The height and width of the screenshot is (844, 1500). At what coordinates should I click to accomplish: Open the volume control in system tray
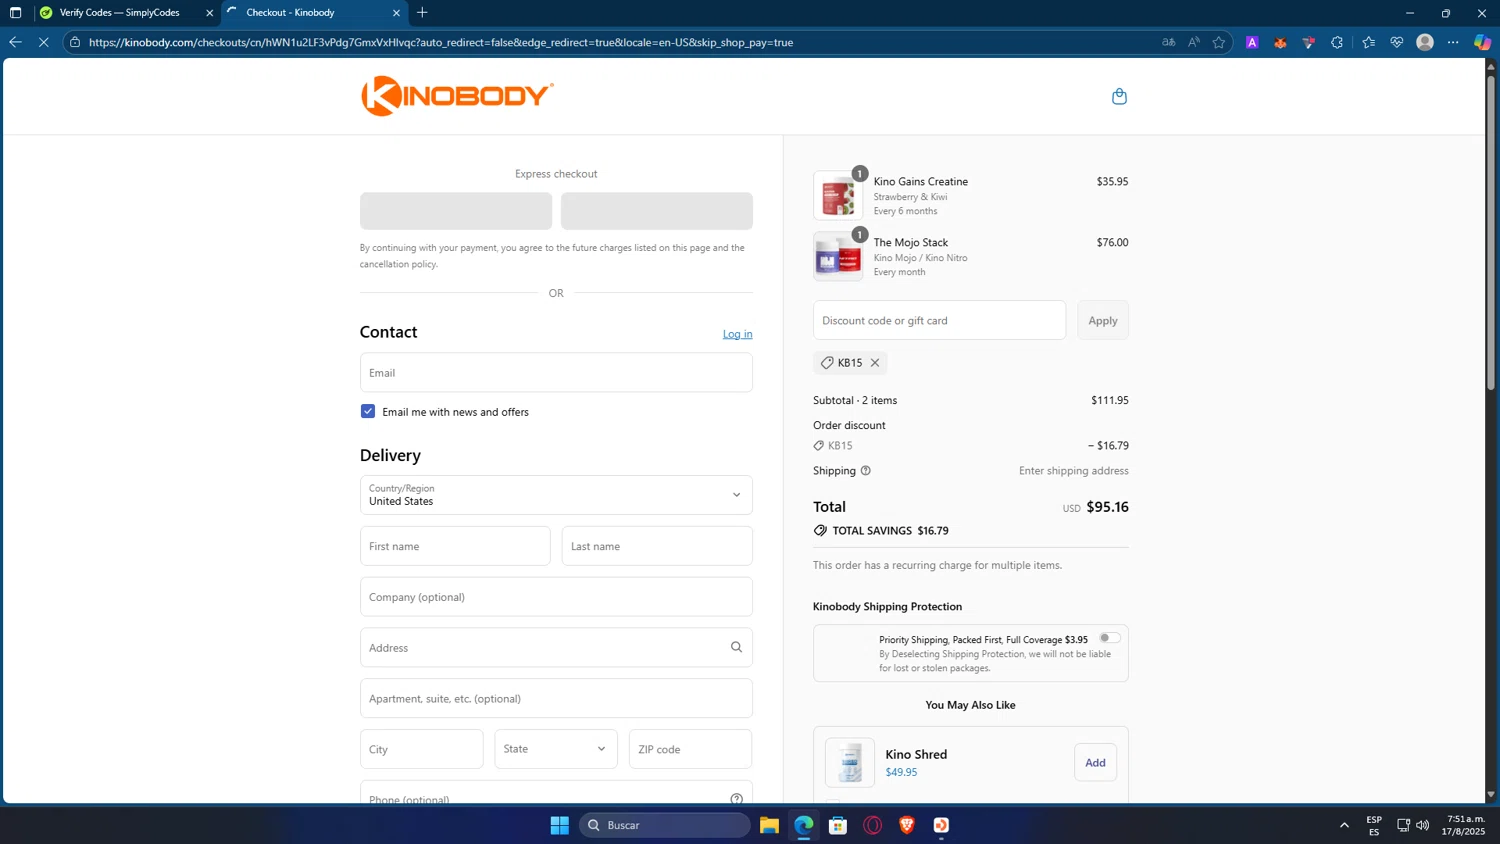pyautogui.click(x=1423, y=825)
